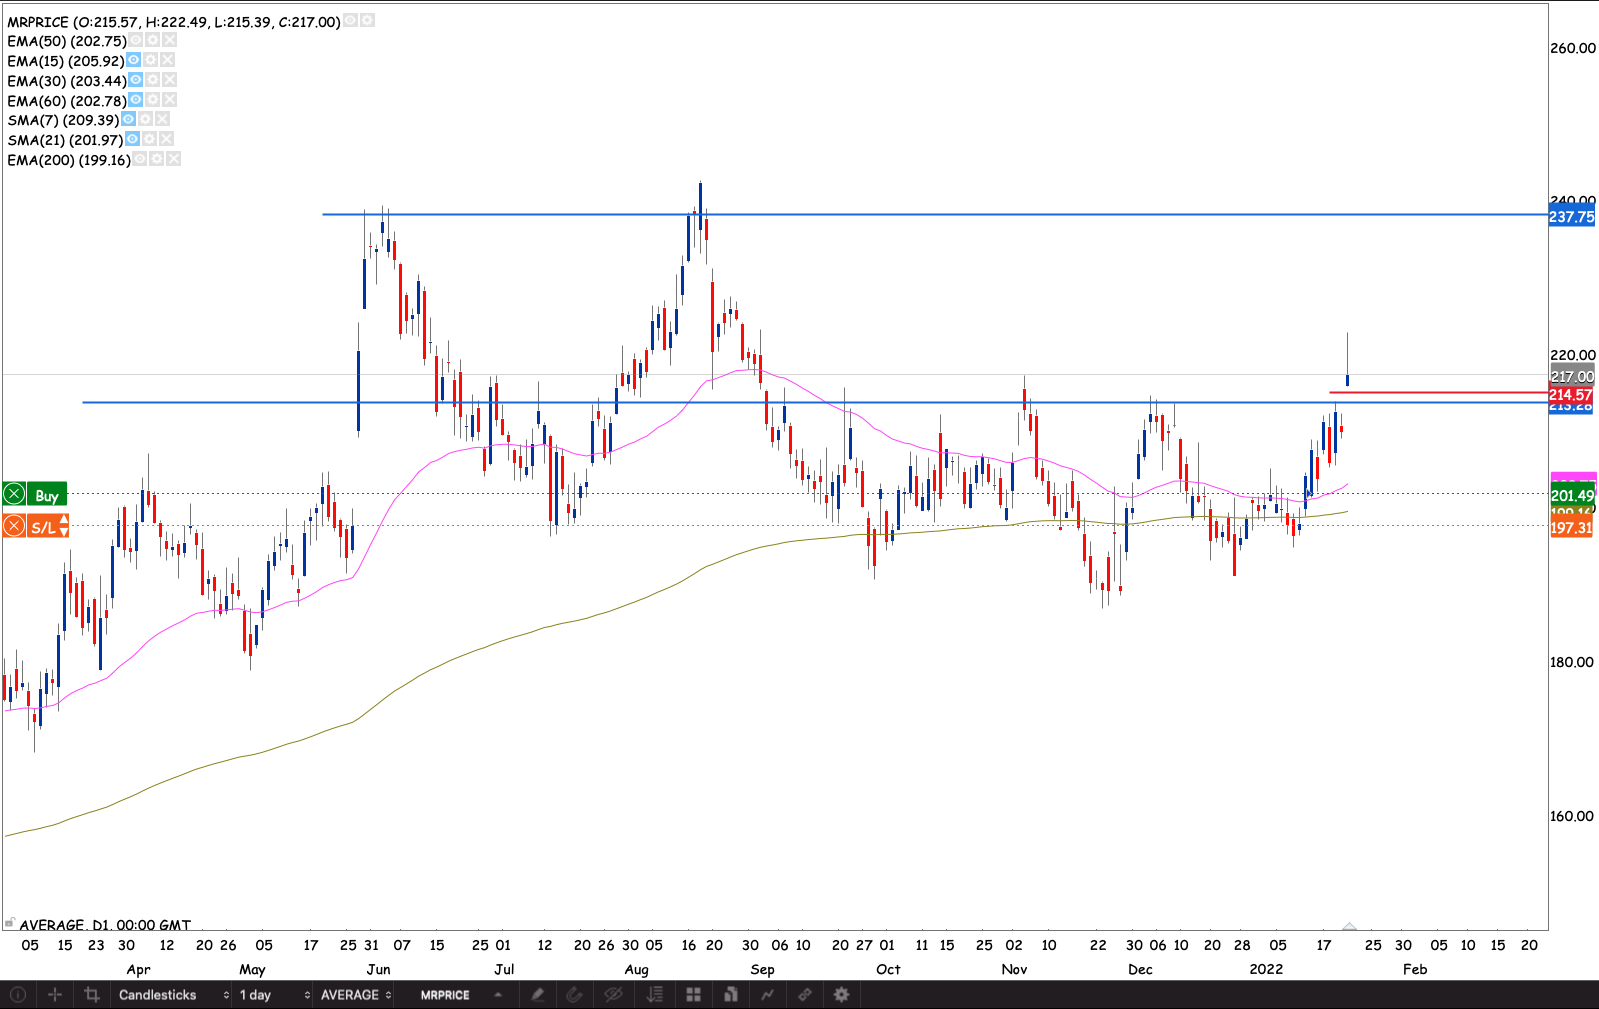This screenshot has height=1009, width=1599.
Task: Show the hidden EMA(200) indicator
Action: pos(139,159)
